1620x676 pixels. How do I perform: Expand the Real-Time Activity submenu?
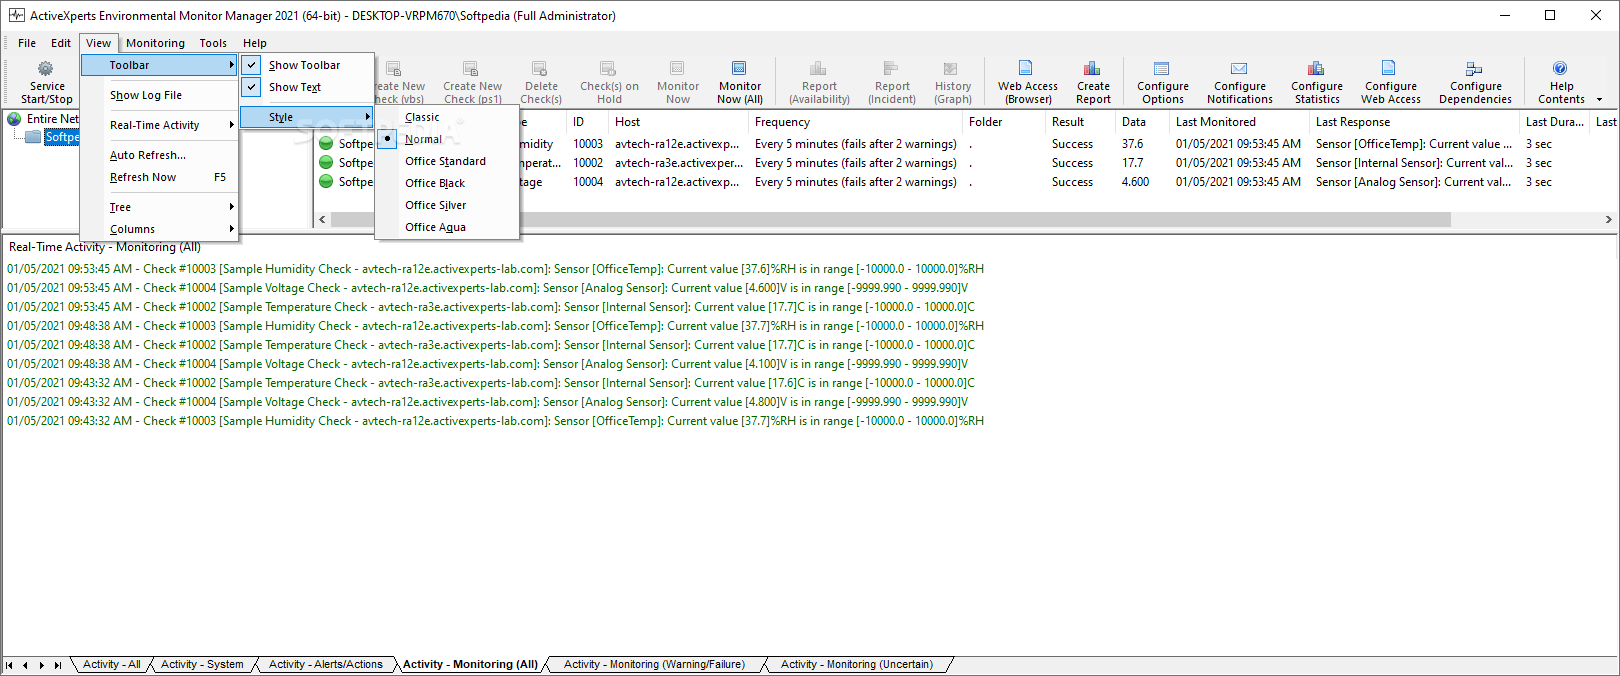(x=159, y=125)
